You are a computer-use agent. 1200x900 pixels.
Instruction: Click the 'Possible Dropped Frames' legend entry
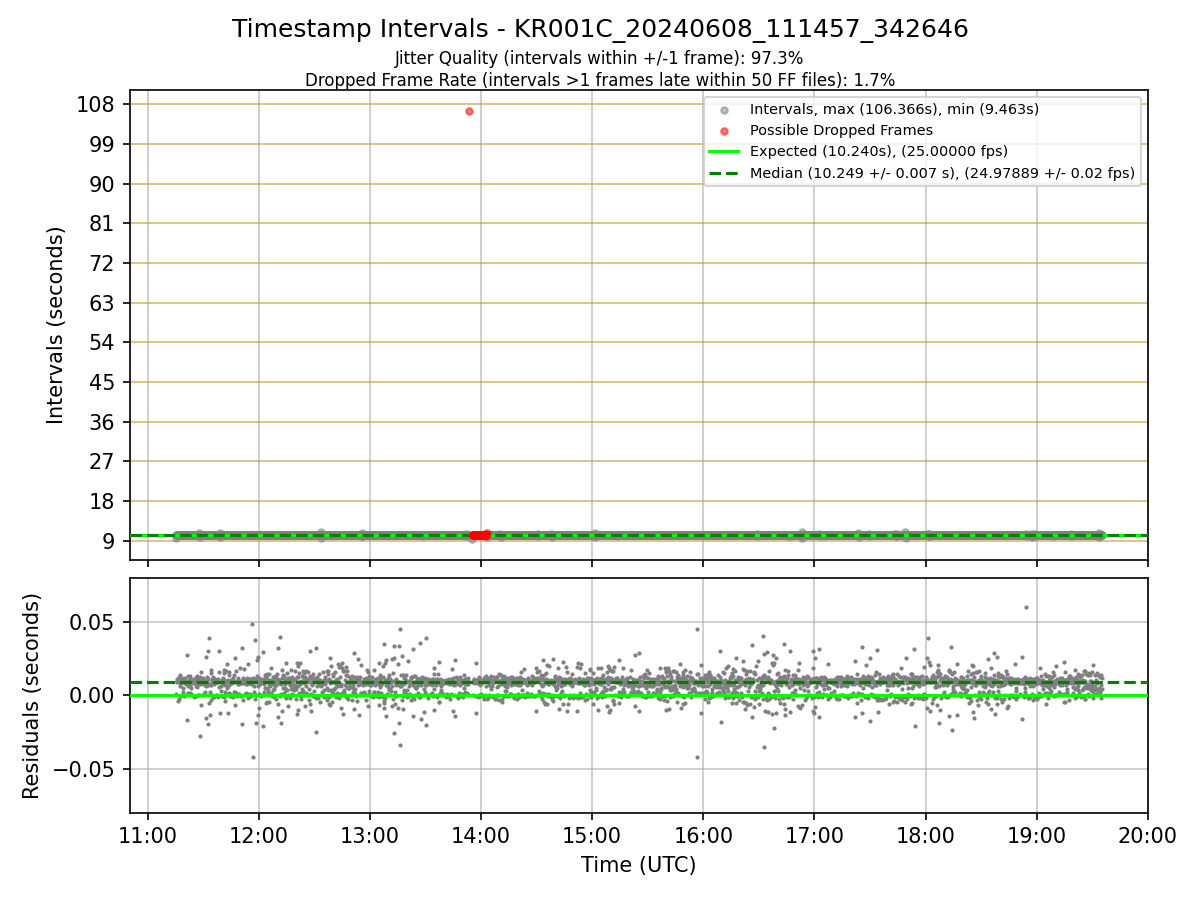[841, 130]
